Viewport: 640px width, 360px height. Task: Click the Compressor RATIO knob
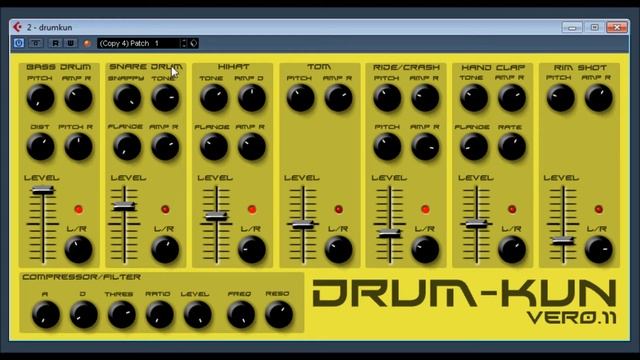pos(160,315)
